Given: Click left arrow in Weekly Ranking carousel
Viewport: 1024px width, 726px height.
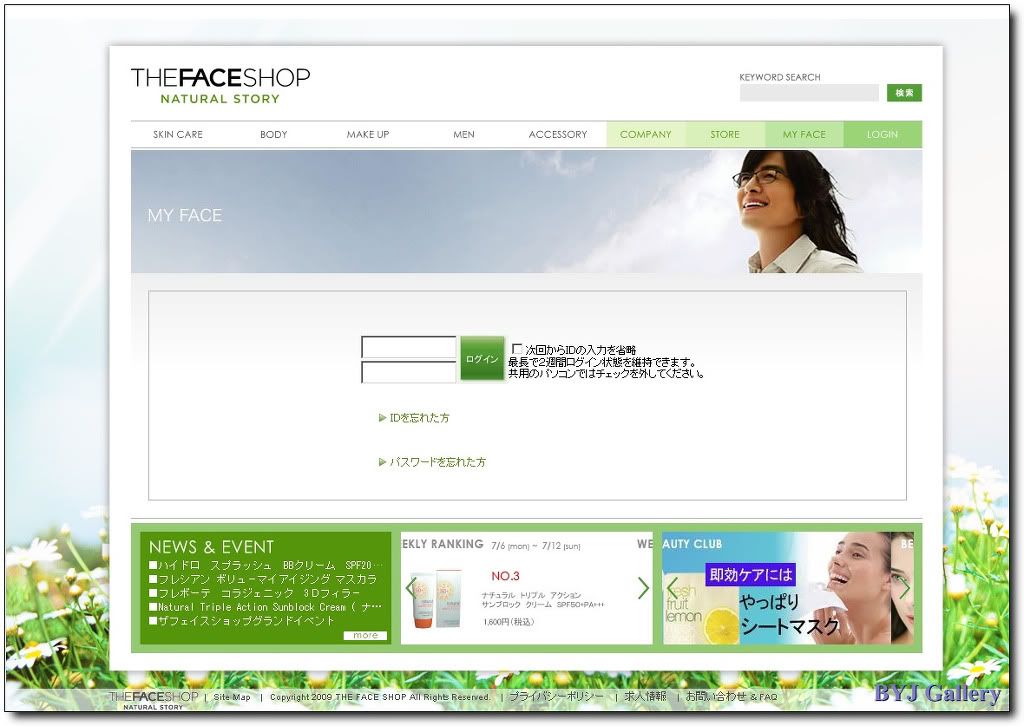Looking at the screenshot, I should coord(411,588).
